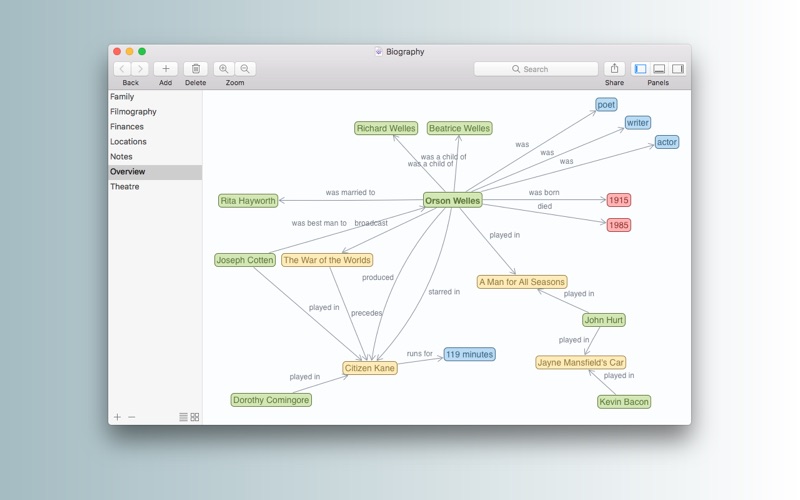This screenshot has width=800, height=500.
Task: Click the 'runs for' link label
Action: click(x=419, y=353)
